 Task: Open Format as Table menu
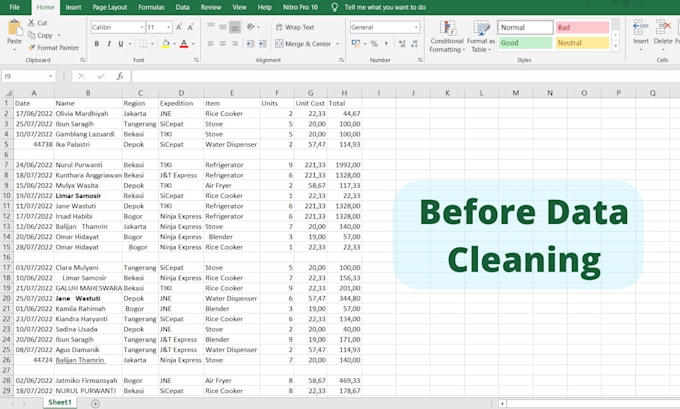481,37
